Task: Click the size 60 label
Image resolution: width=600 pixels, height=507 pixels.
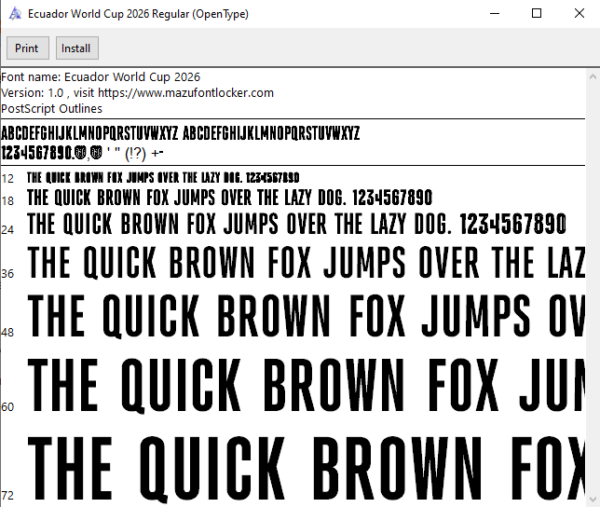Action: [7, 407]
